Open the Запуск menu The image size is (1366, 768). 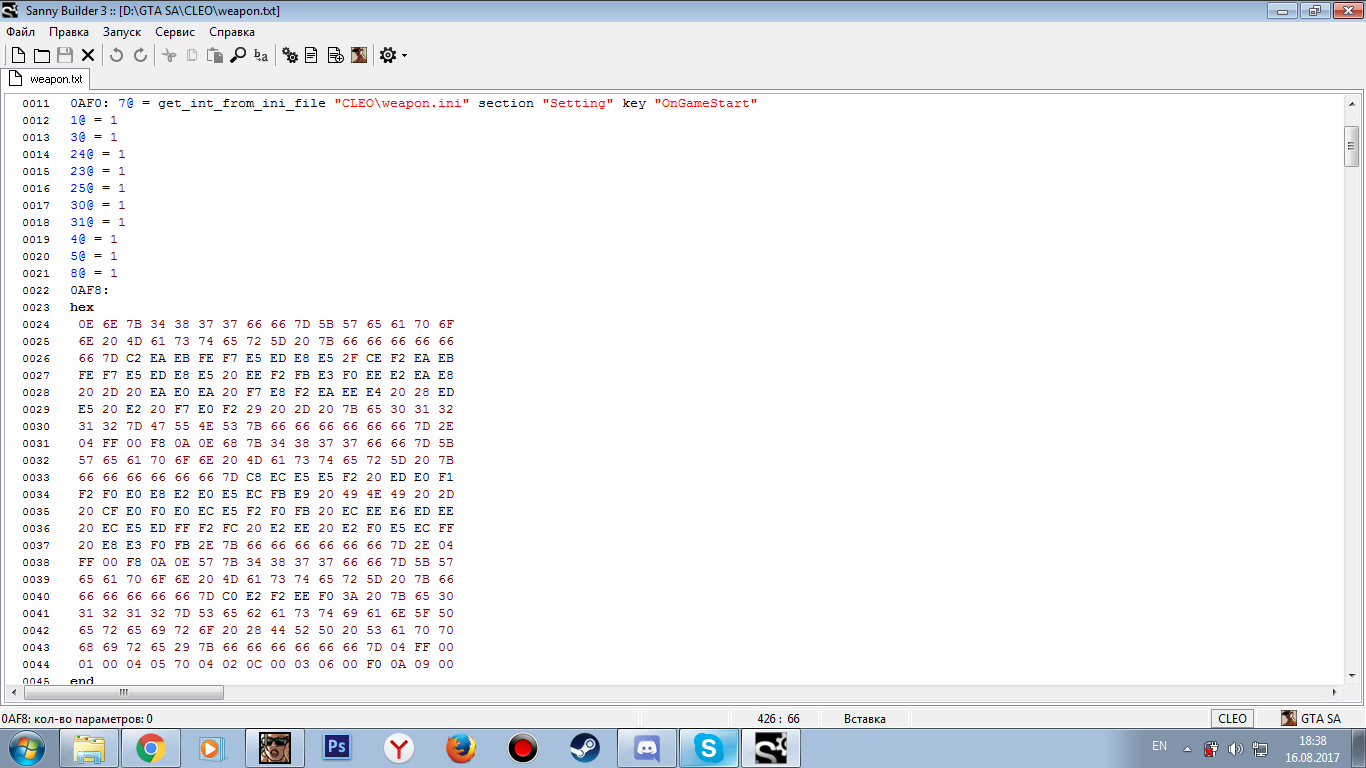122,32
